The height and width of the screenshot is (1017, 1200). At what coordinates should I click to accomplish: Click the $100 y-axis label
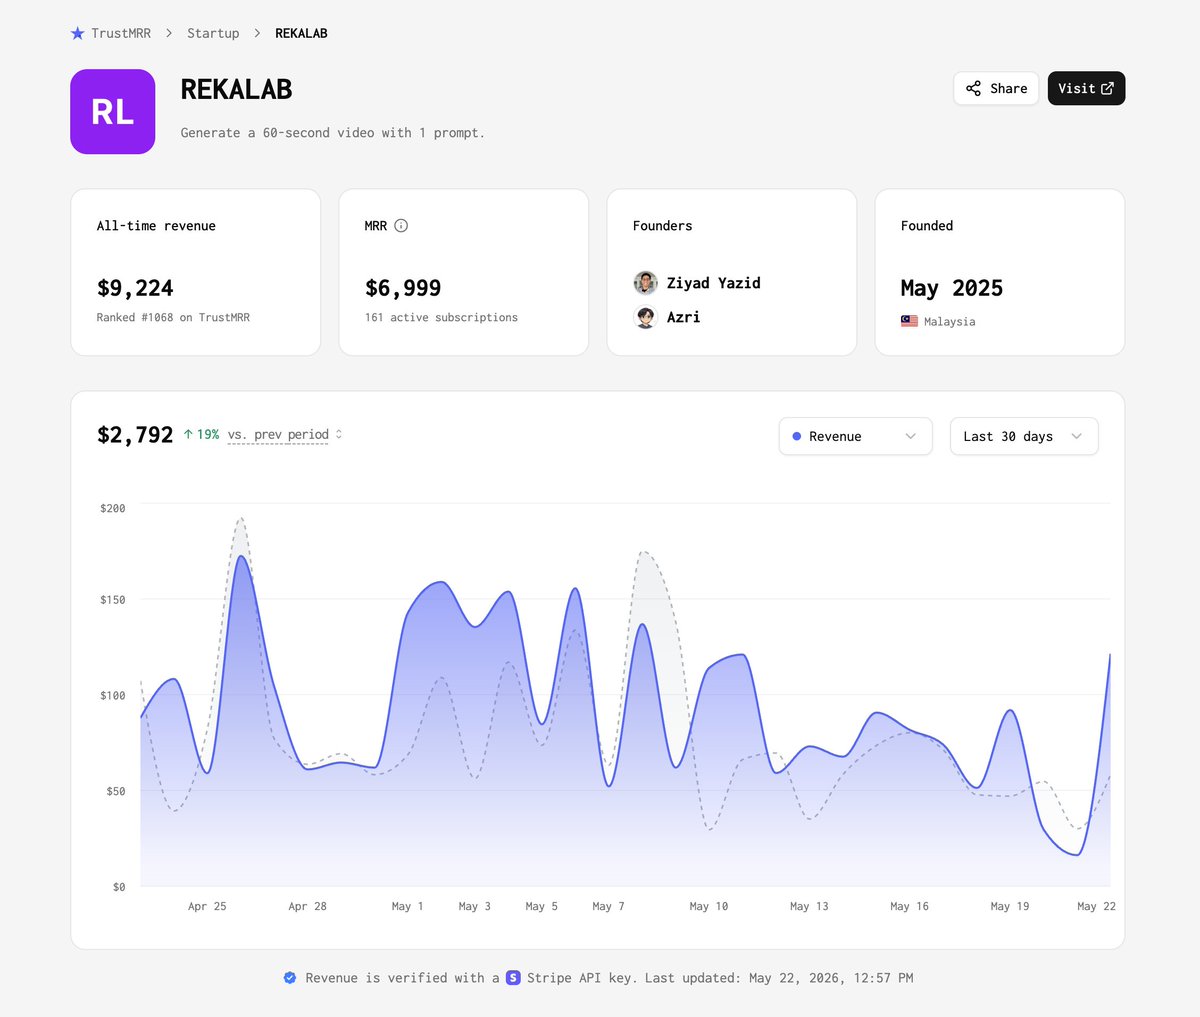(x=113, y=695)
